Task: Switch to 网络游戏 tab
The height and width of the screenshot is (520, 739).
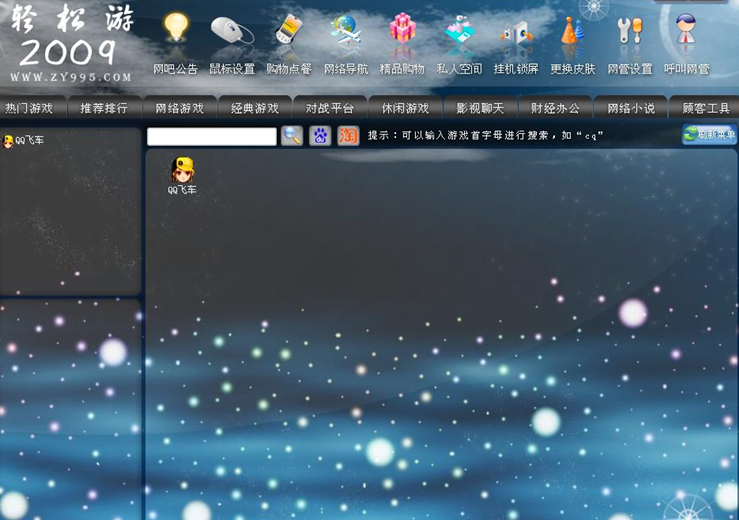Action: 180,108
